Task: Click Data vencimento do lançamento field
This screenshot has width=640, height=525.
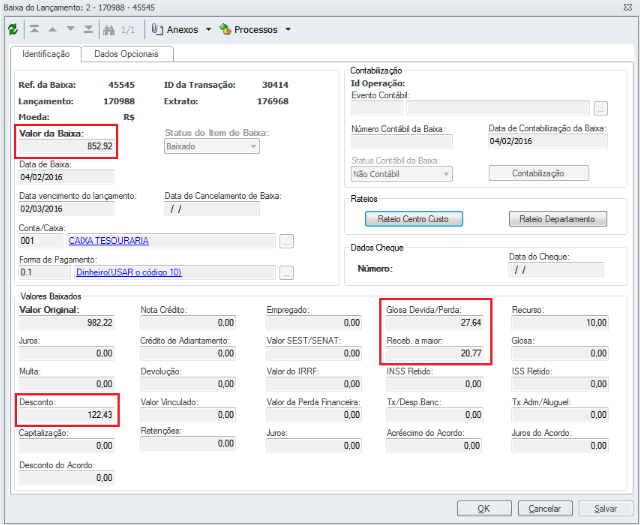Action: tap(67, 209)
